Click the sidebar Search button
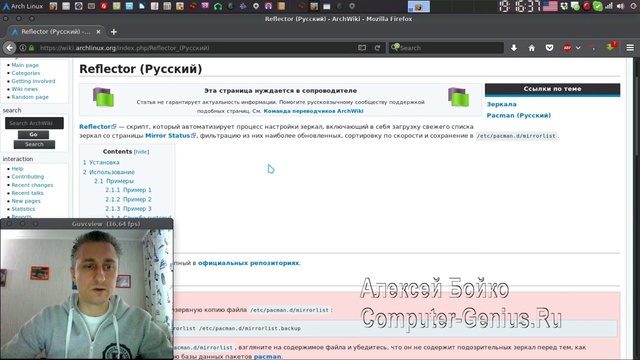The image size is (640, 360). [34, 144]
